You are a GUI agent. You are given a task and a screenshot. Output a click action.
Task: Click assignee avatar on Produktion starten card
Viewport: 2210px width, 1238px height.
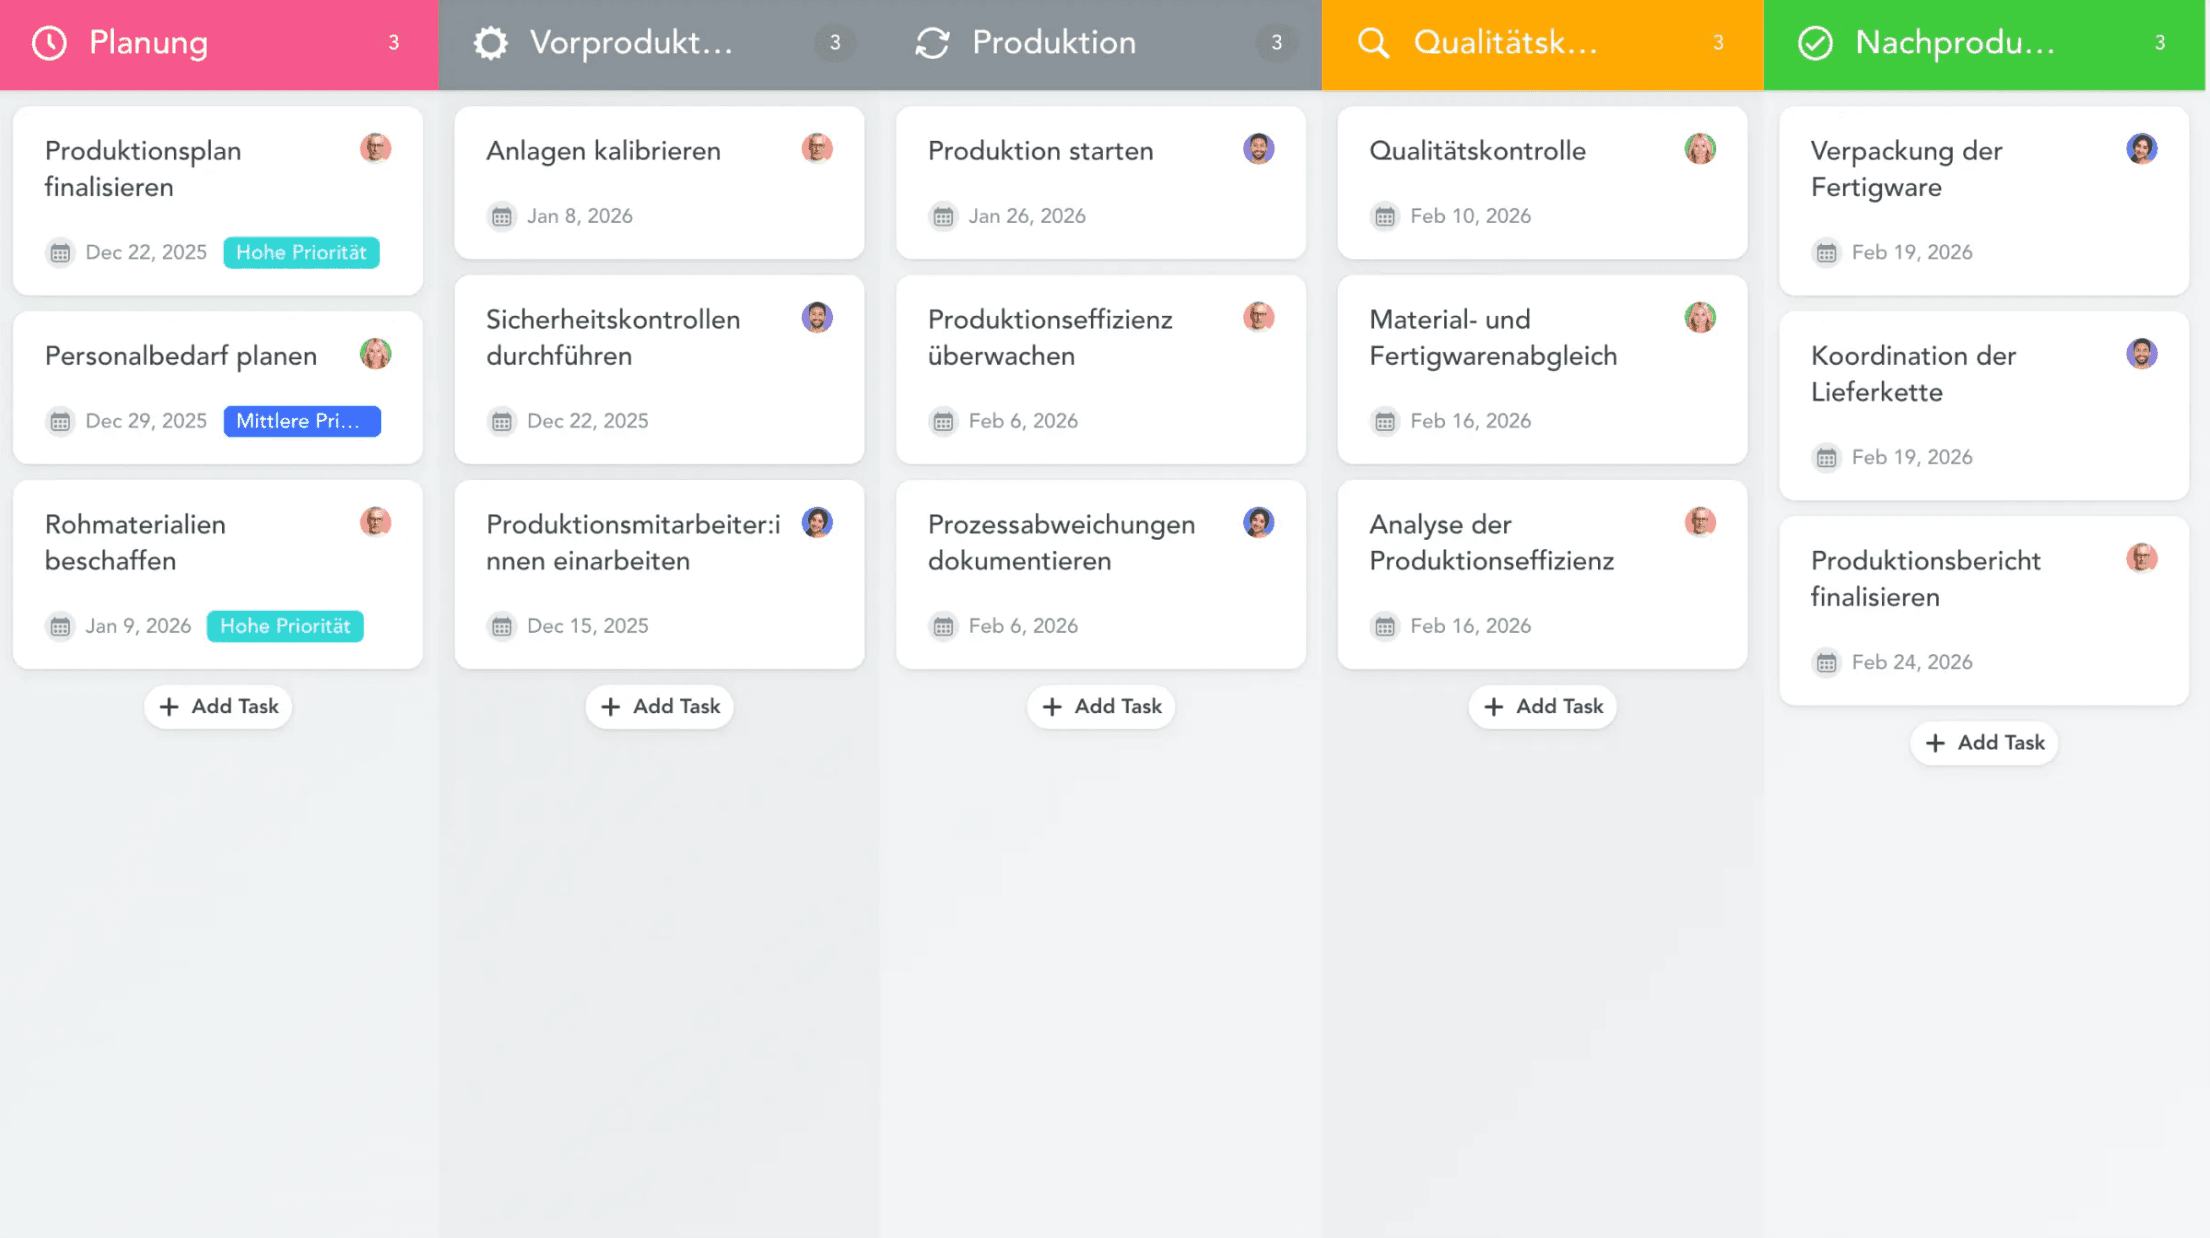coord(1258,149)
